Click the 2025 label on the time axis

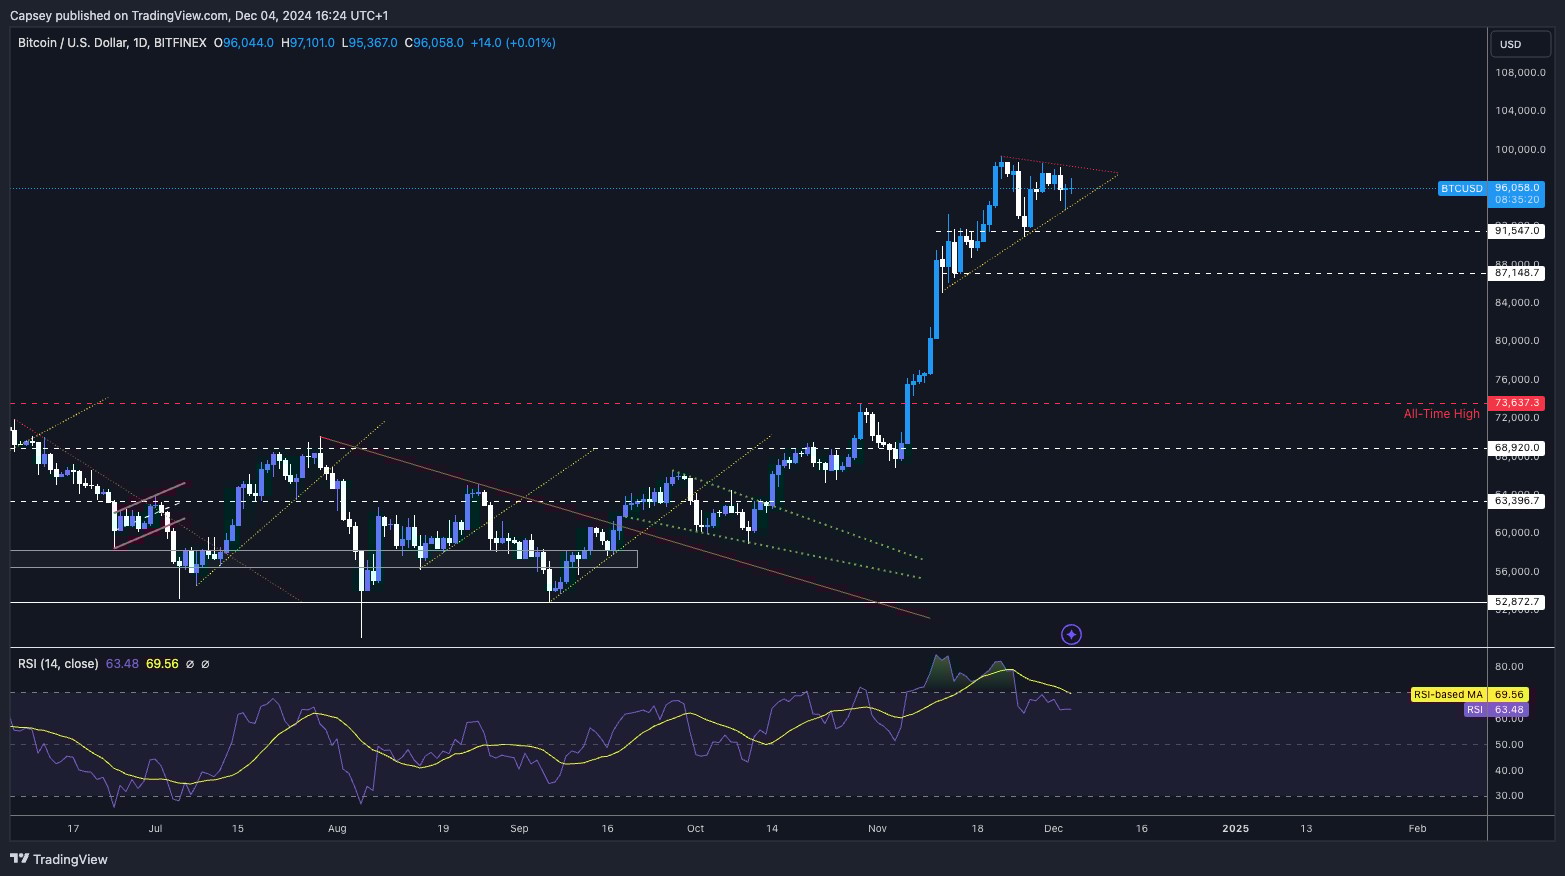[x=1236, y=828]
